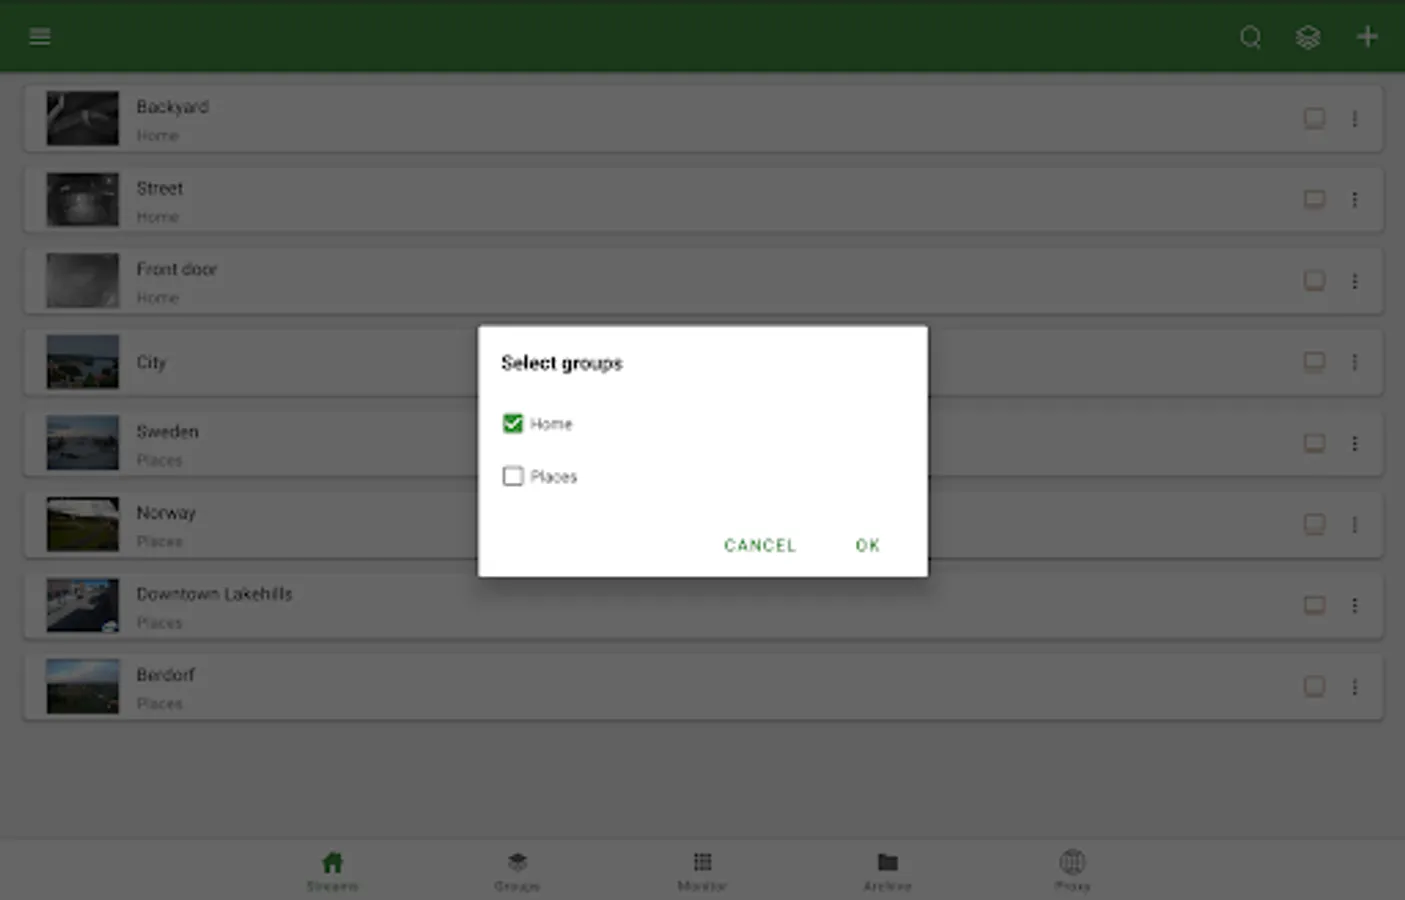The image size is (1405, 900).
Task: Select the Berdorf stream name
Action: [165, 675]
